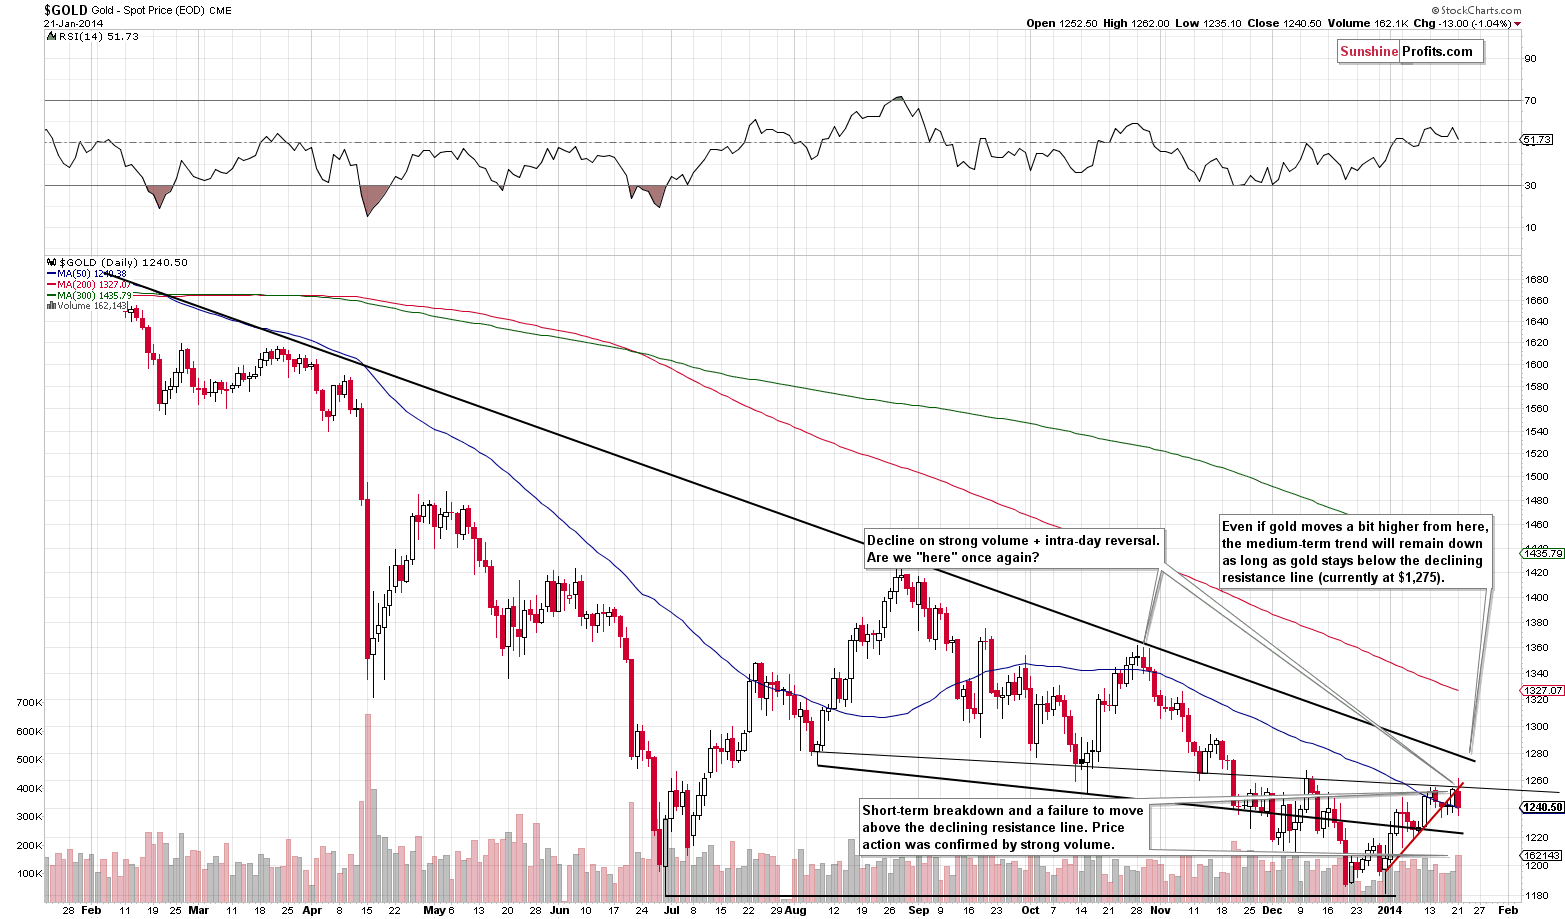Click the StockCharts.com copyright text
The width and height of the screenshot is (1565, 919).
click(1475, 10)
